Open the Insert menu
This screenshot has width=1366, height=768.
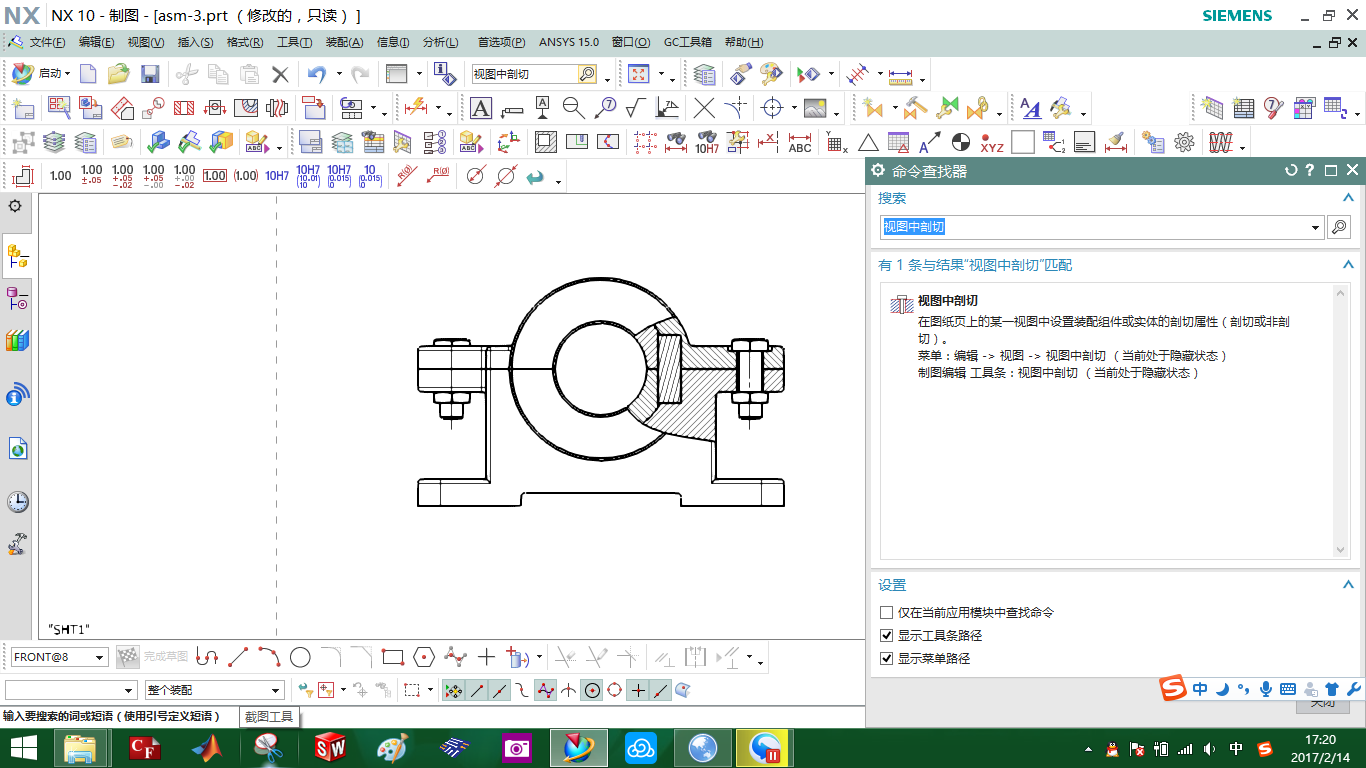click(x=195, y=42)
